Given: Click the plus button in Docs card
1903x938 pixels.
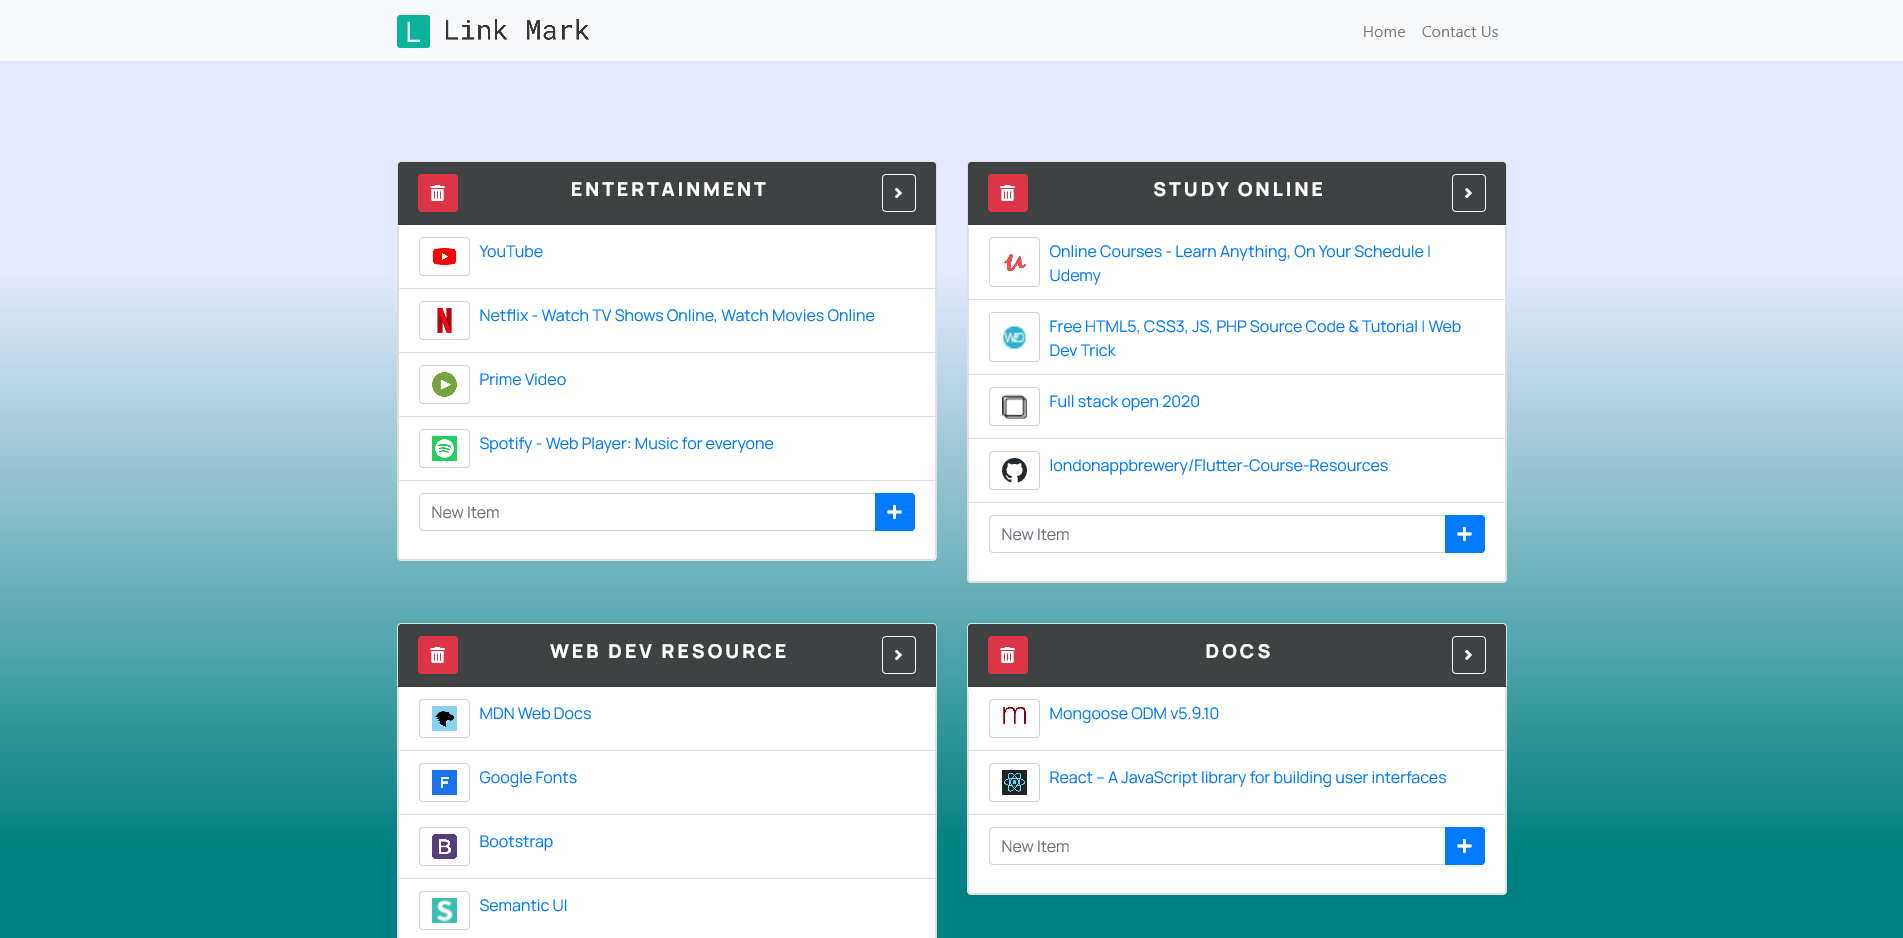Looking at the screenshot, I should click(x=1465, y=846).
